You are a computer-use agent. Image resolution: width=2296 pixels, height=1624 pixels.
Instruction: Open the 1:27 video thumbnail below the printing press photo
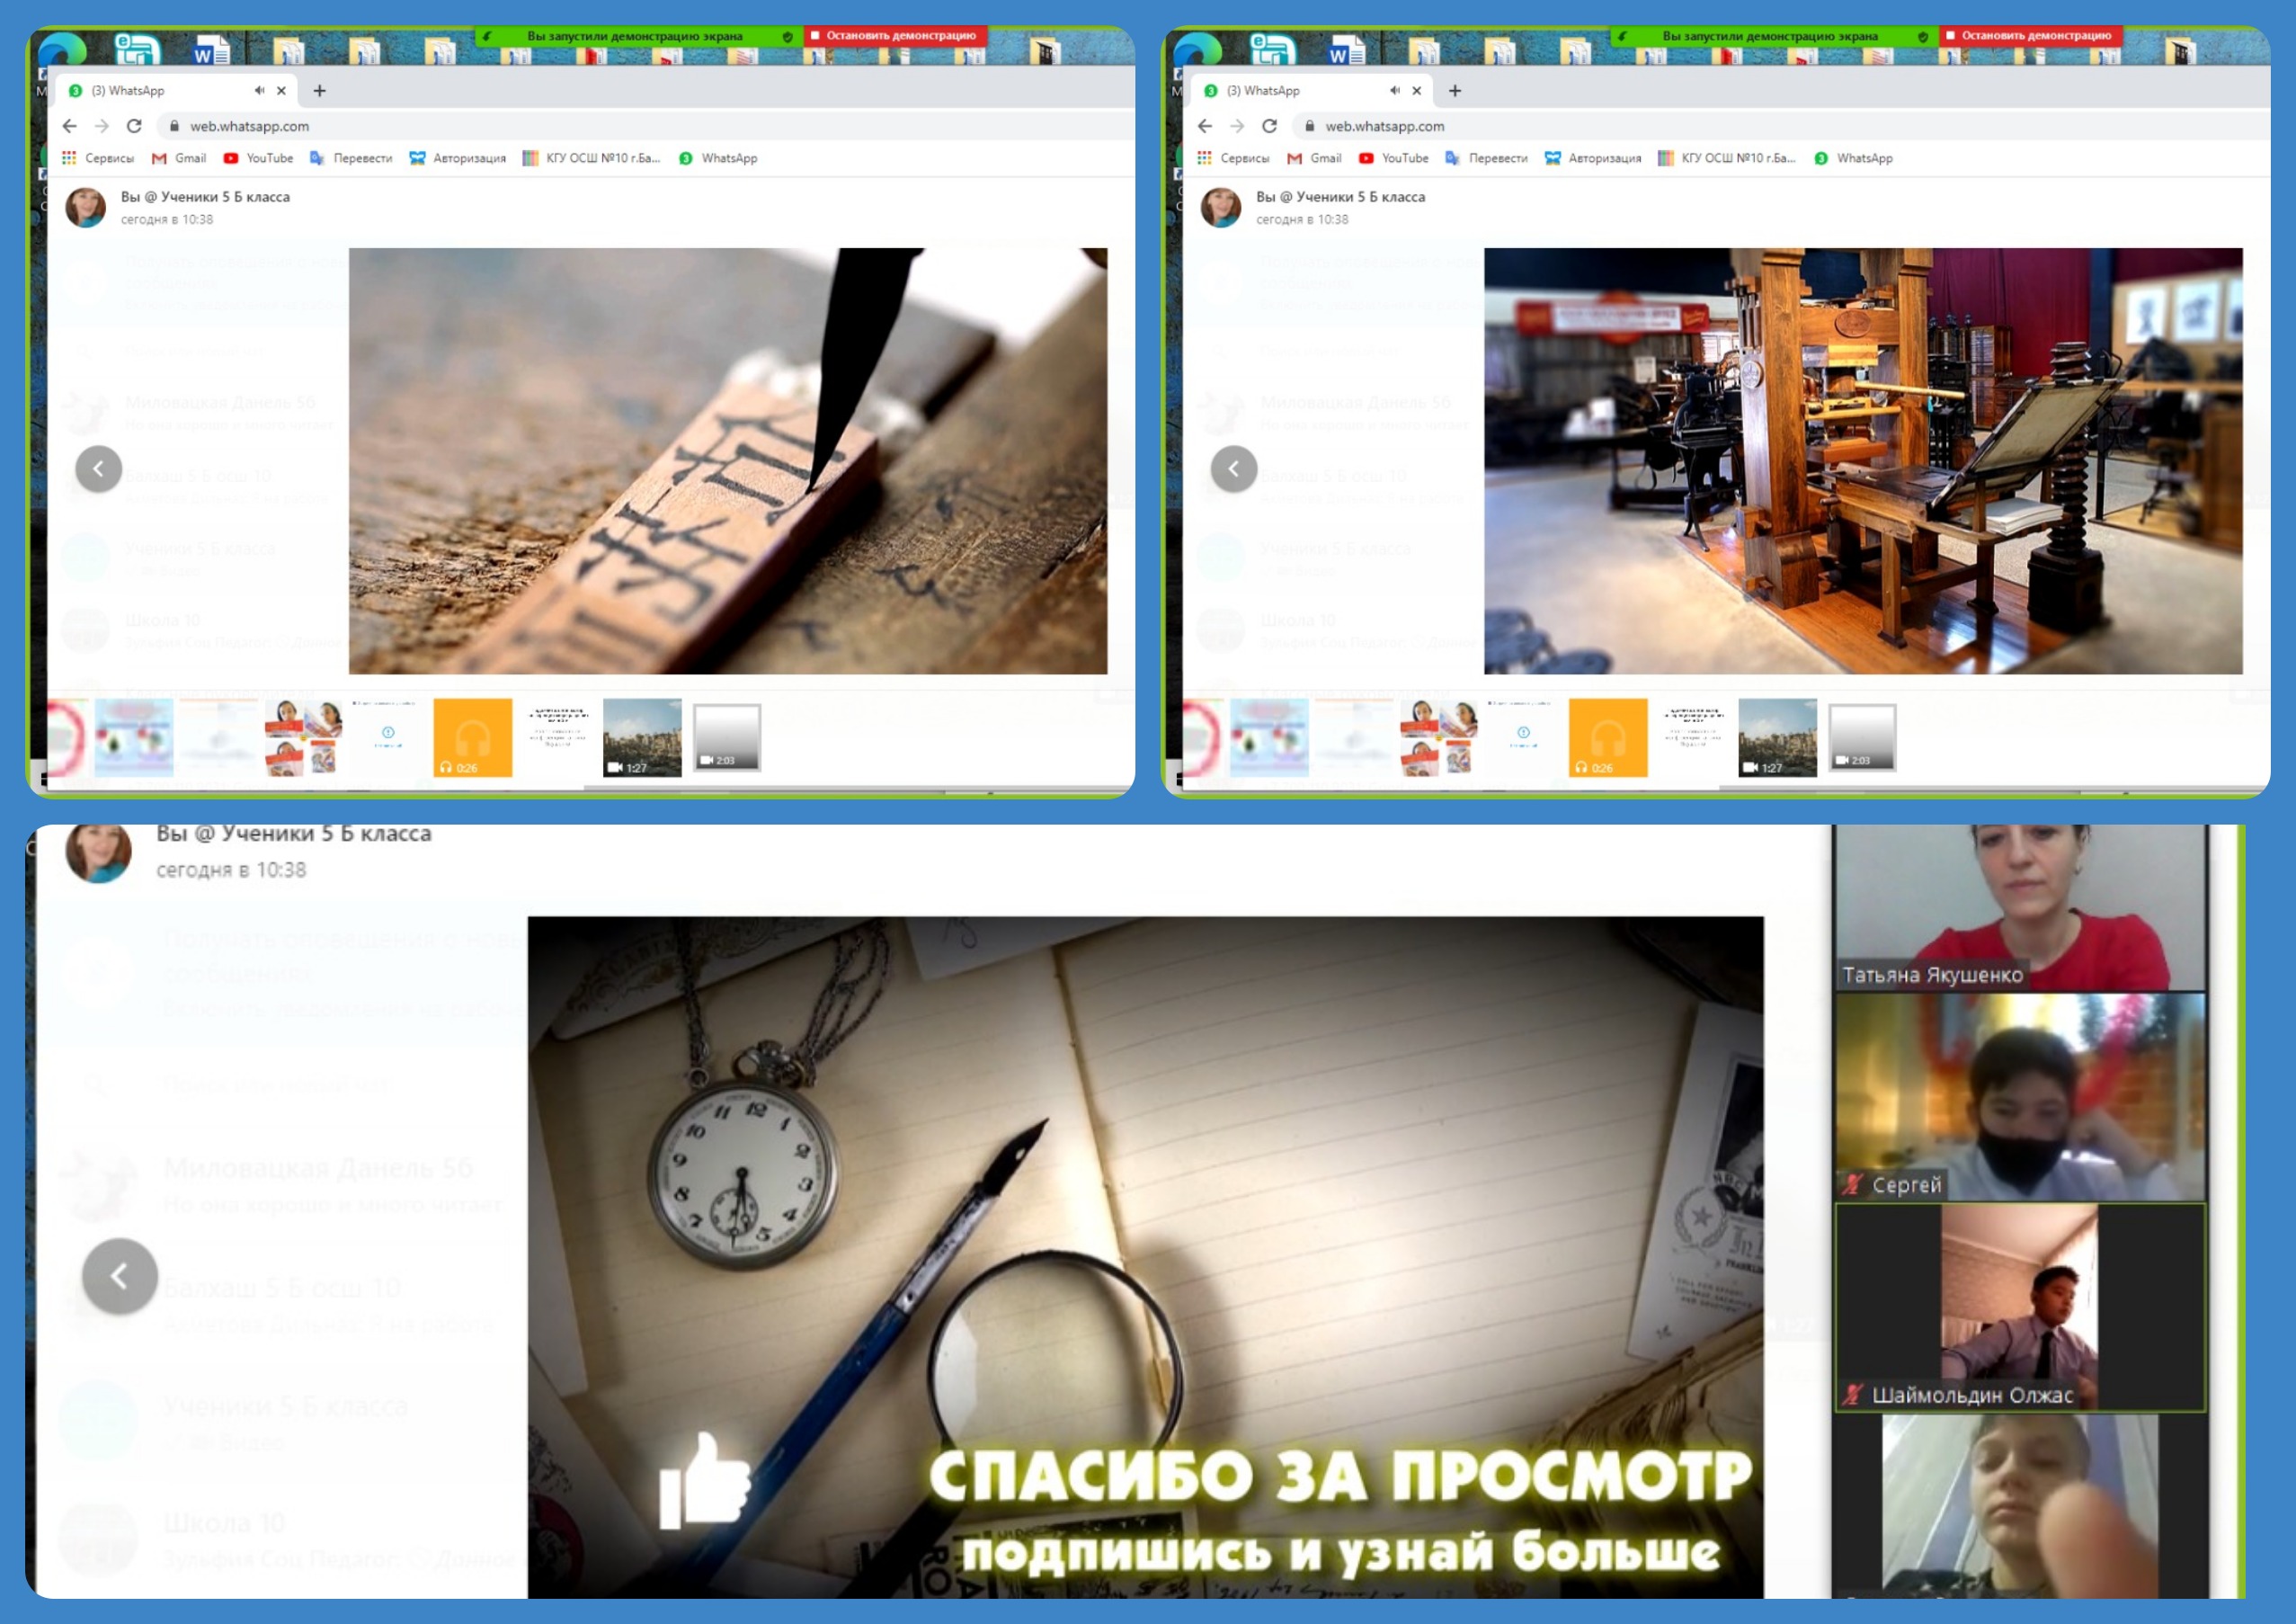1777,738
